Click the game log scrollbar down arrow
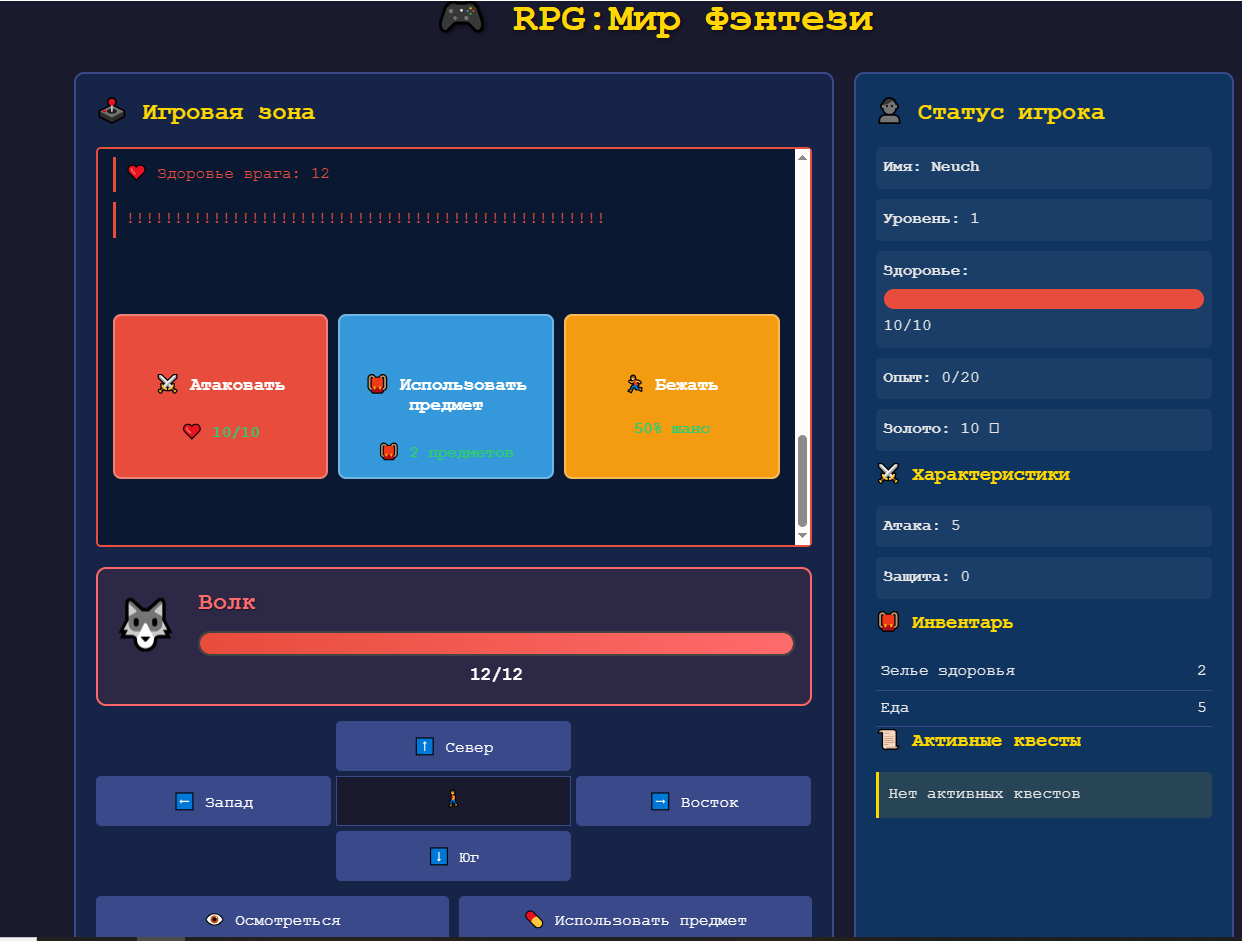The height and width of the screenshot is (941, 1242). click(x=802, y=537)
